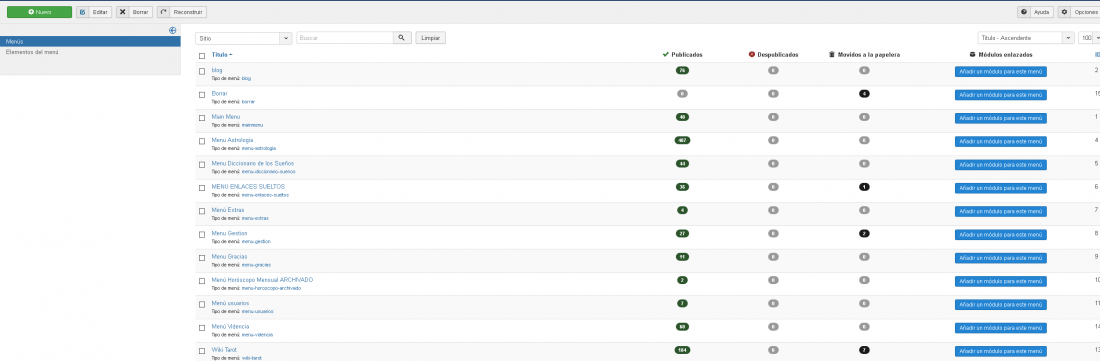Add a module for Wiki Tarot

click(1000, 351)
